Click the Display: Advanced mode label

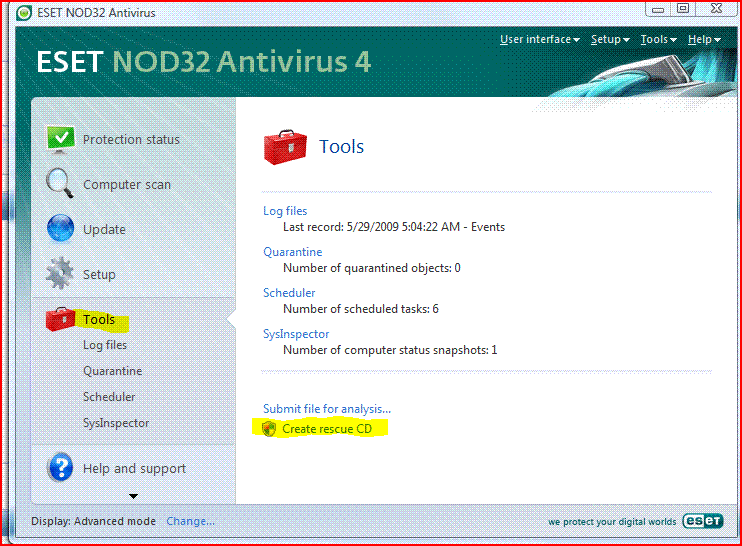coord(93,521)
